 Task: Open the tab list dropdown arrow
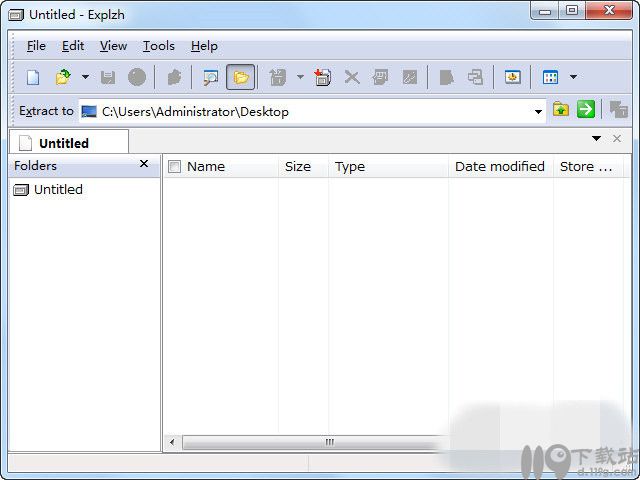coord(596,138)
